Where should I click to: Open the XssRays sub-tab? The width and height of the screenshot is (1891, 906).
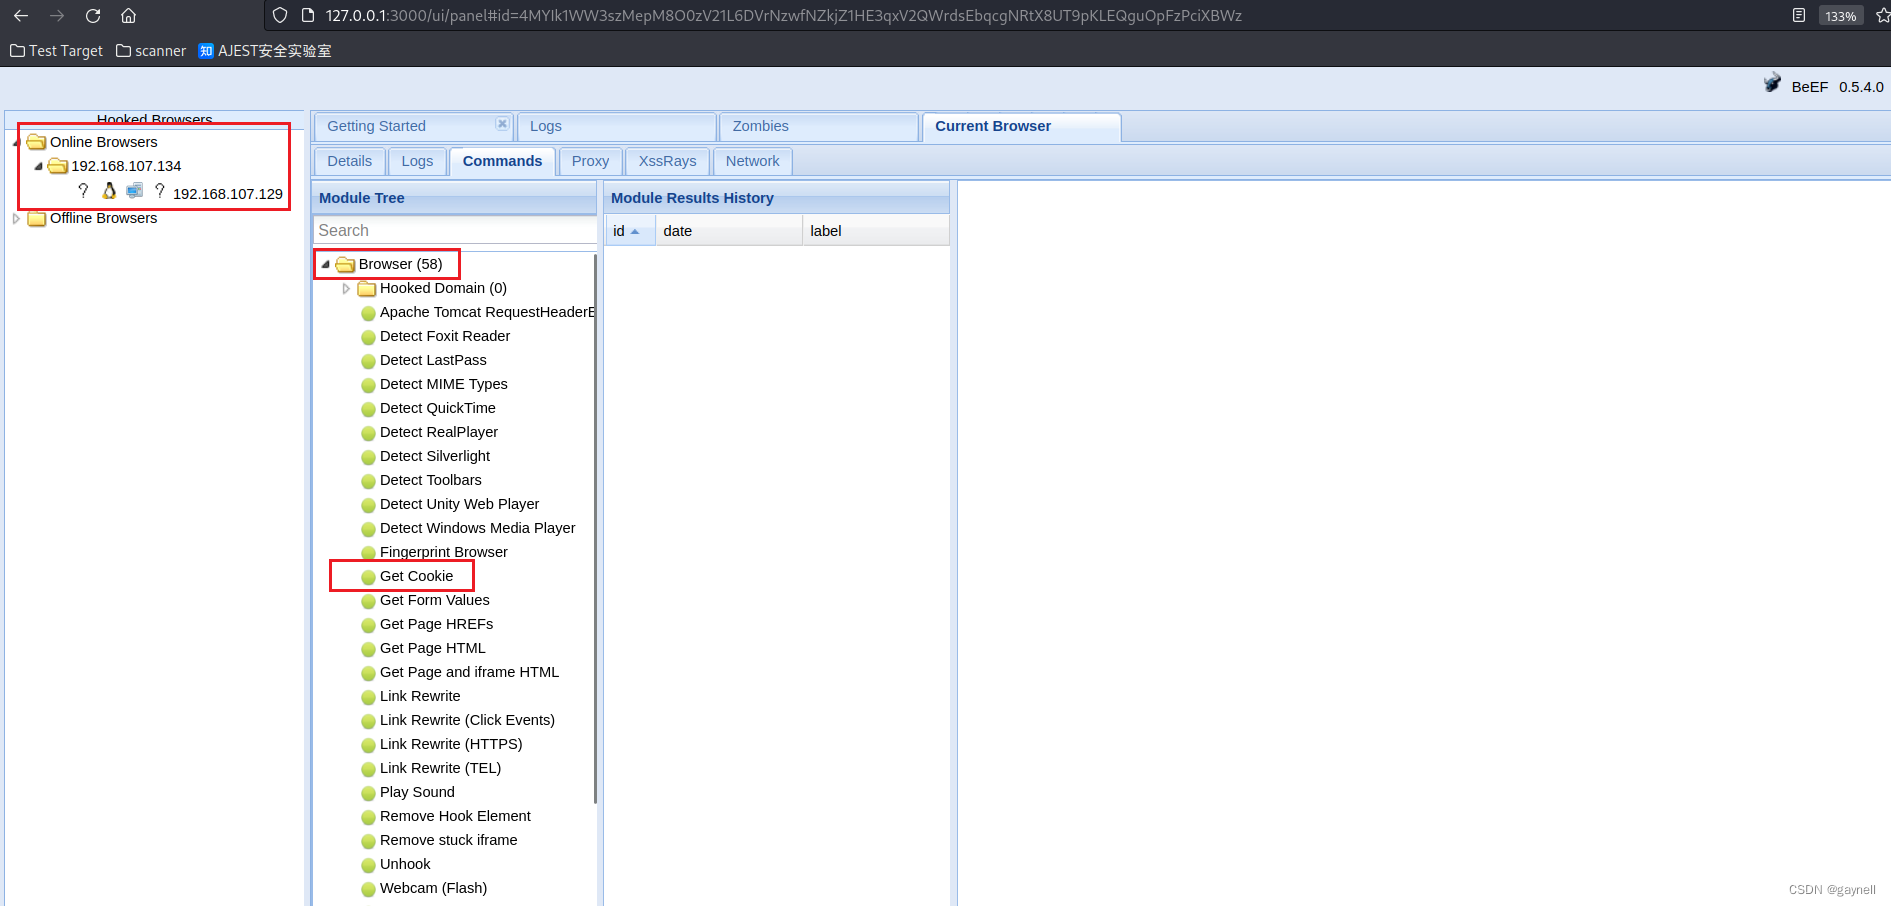(x=667, y=161)
